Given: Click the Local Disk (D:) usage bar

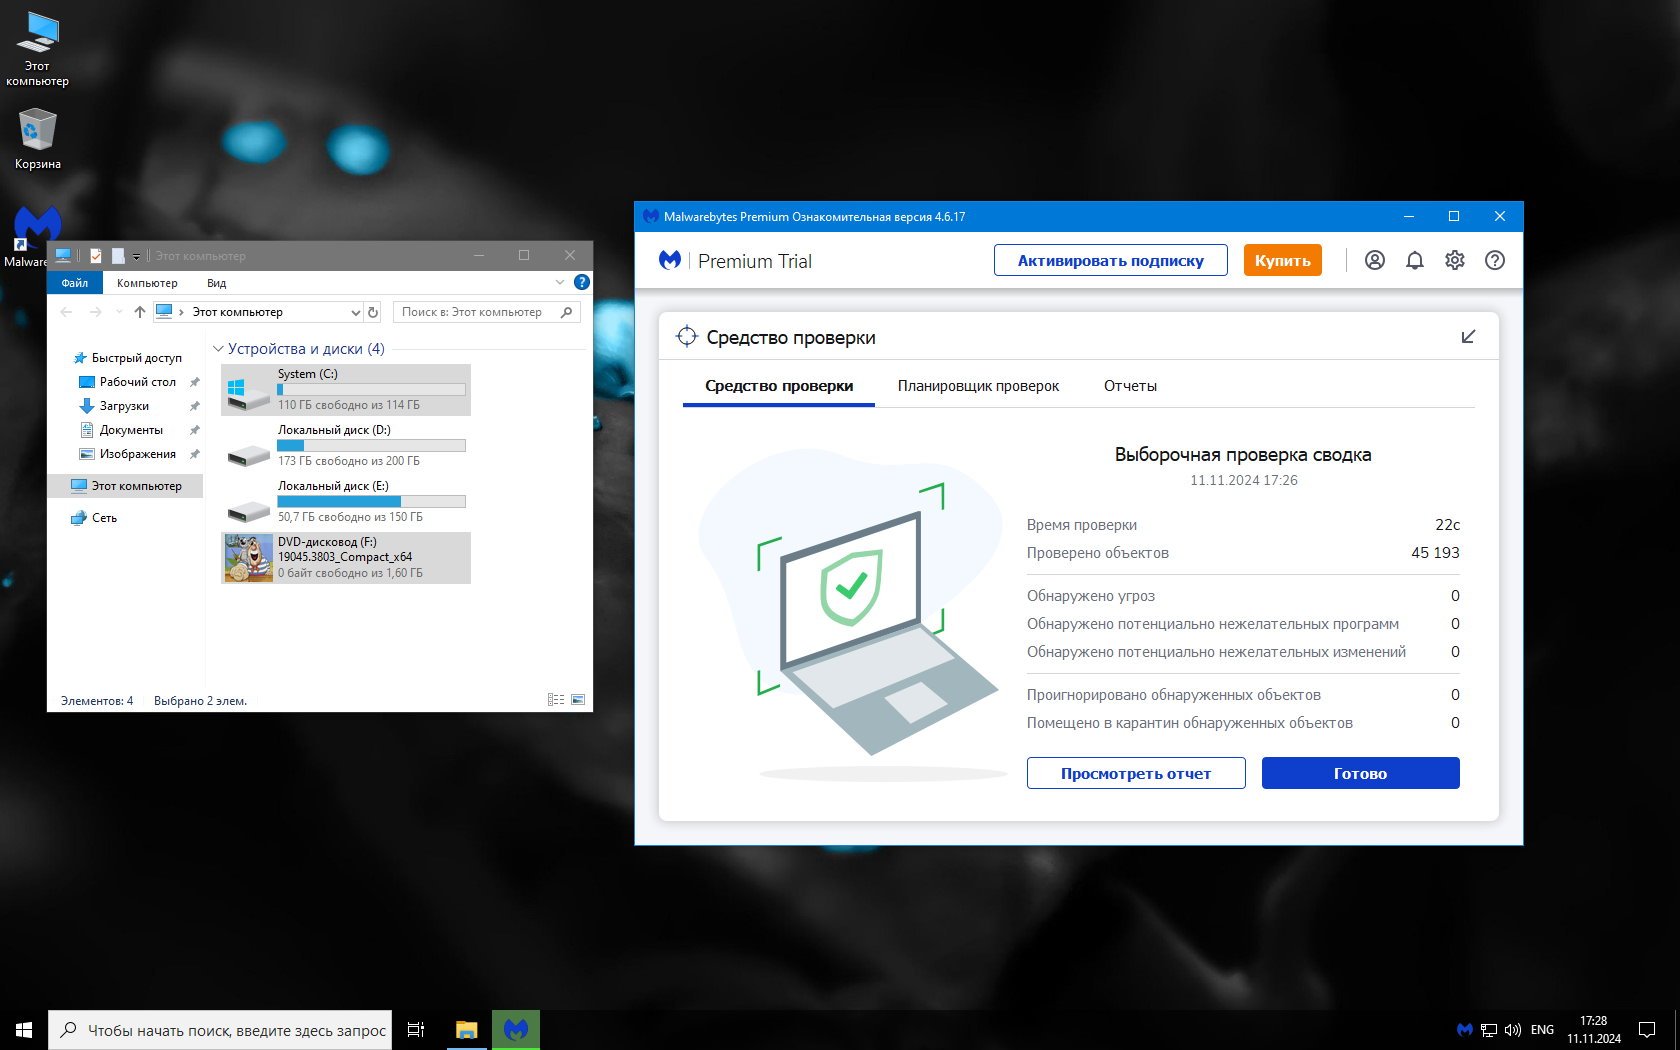Looking at the screenshot, I should pos(371,445).
